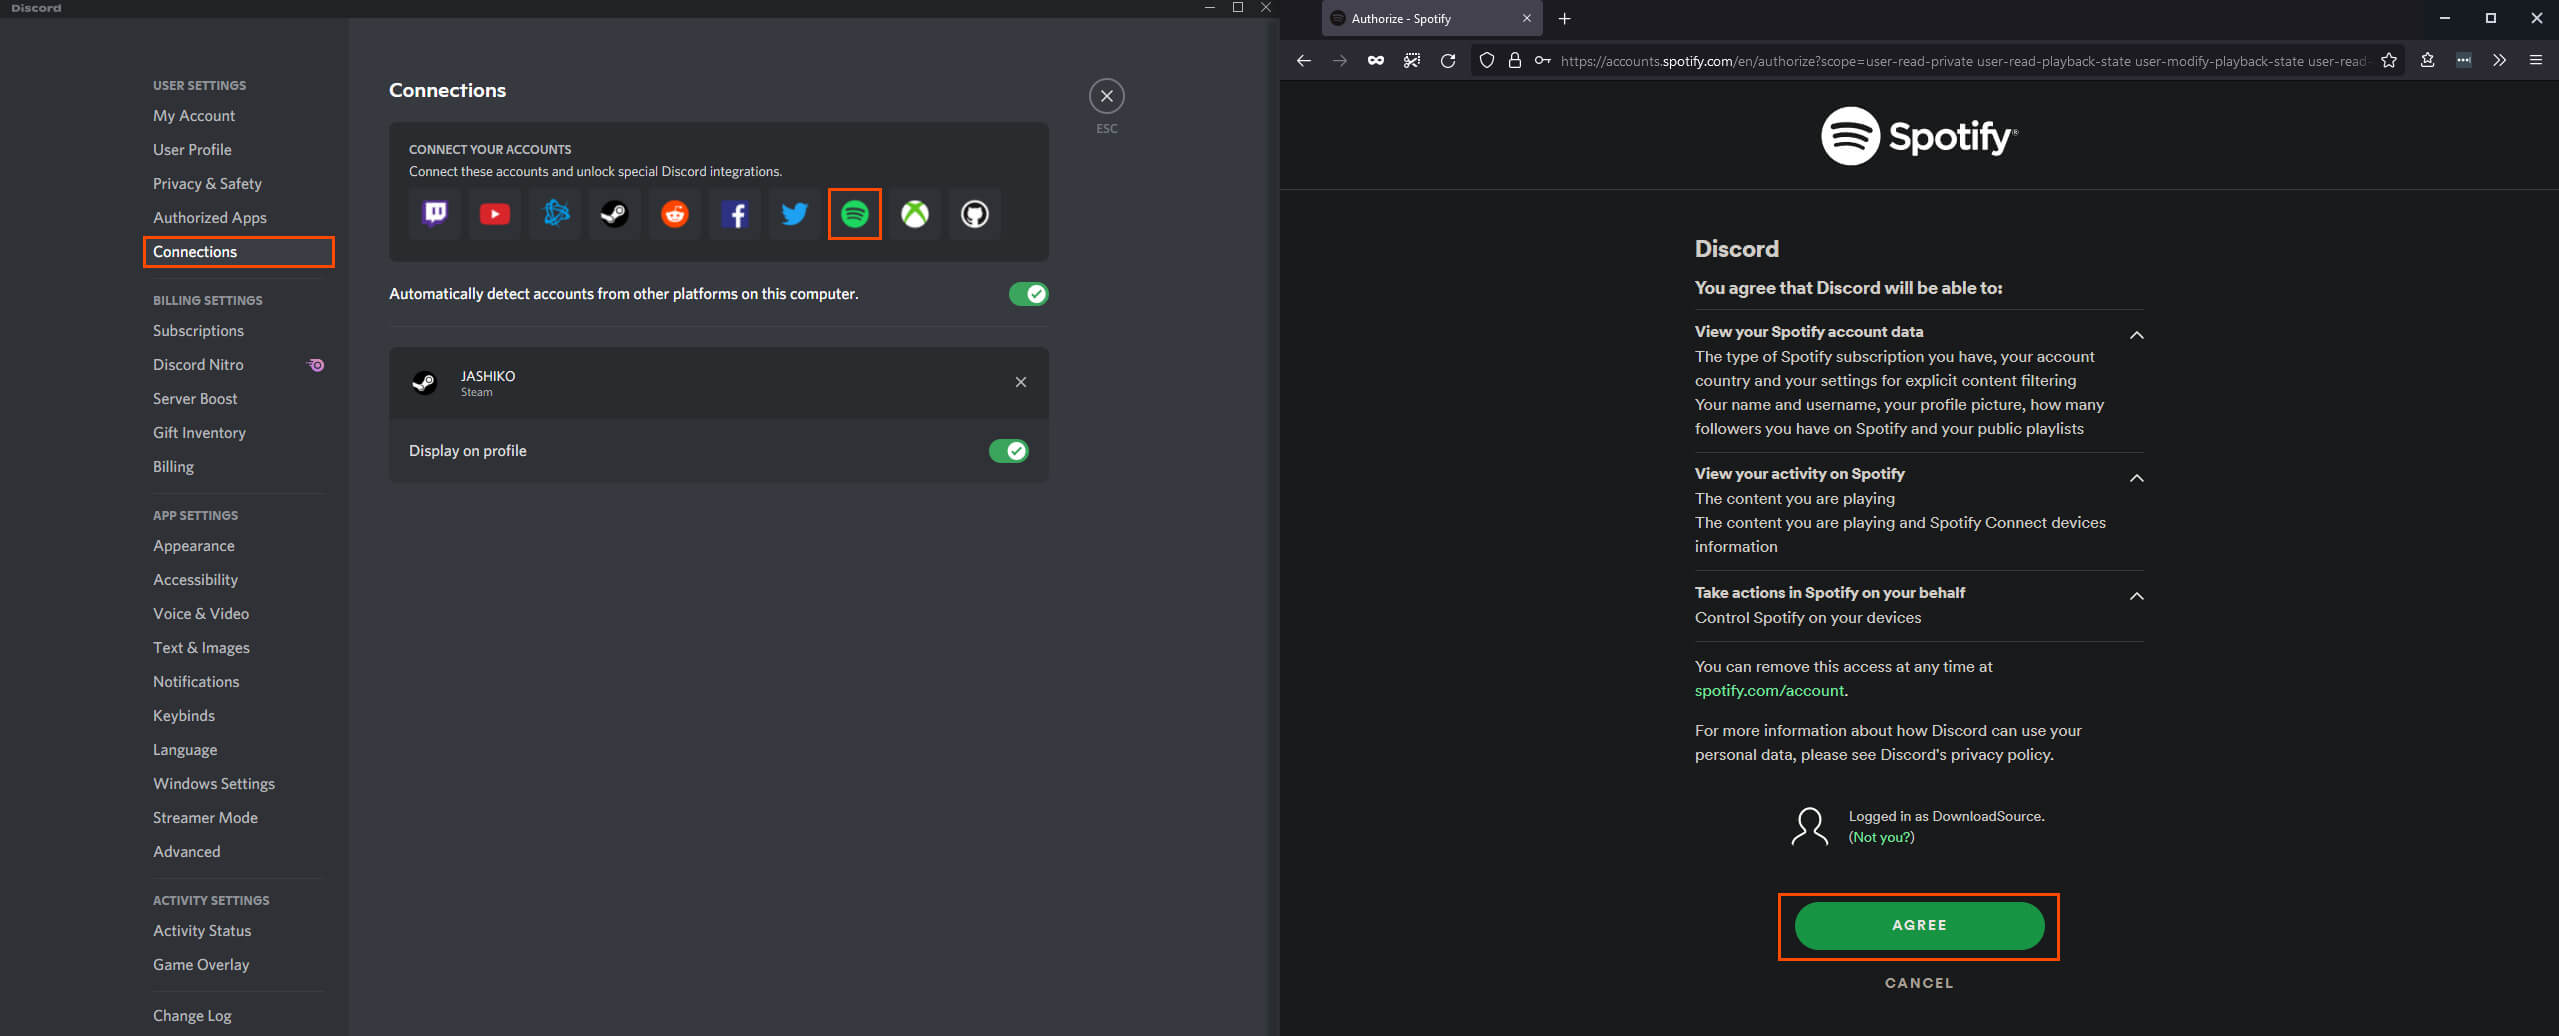Toggle automatic detection of accounts on this computer

1028,294
